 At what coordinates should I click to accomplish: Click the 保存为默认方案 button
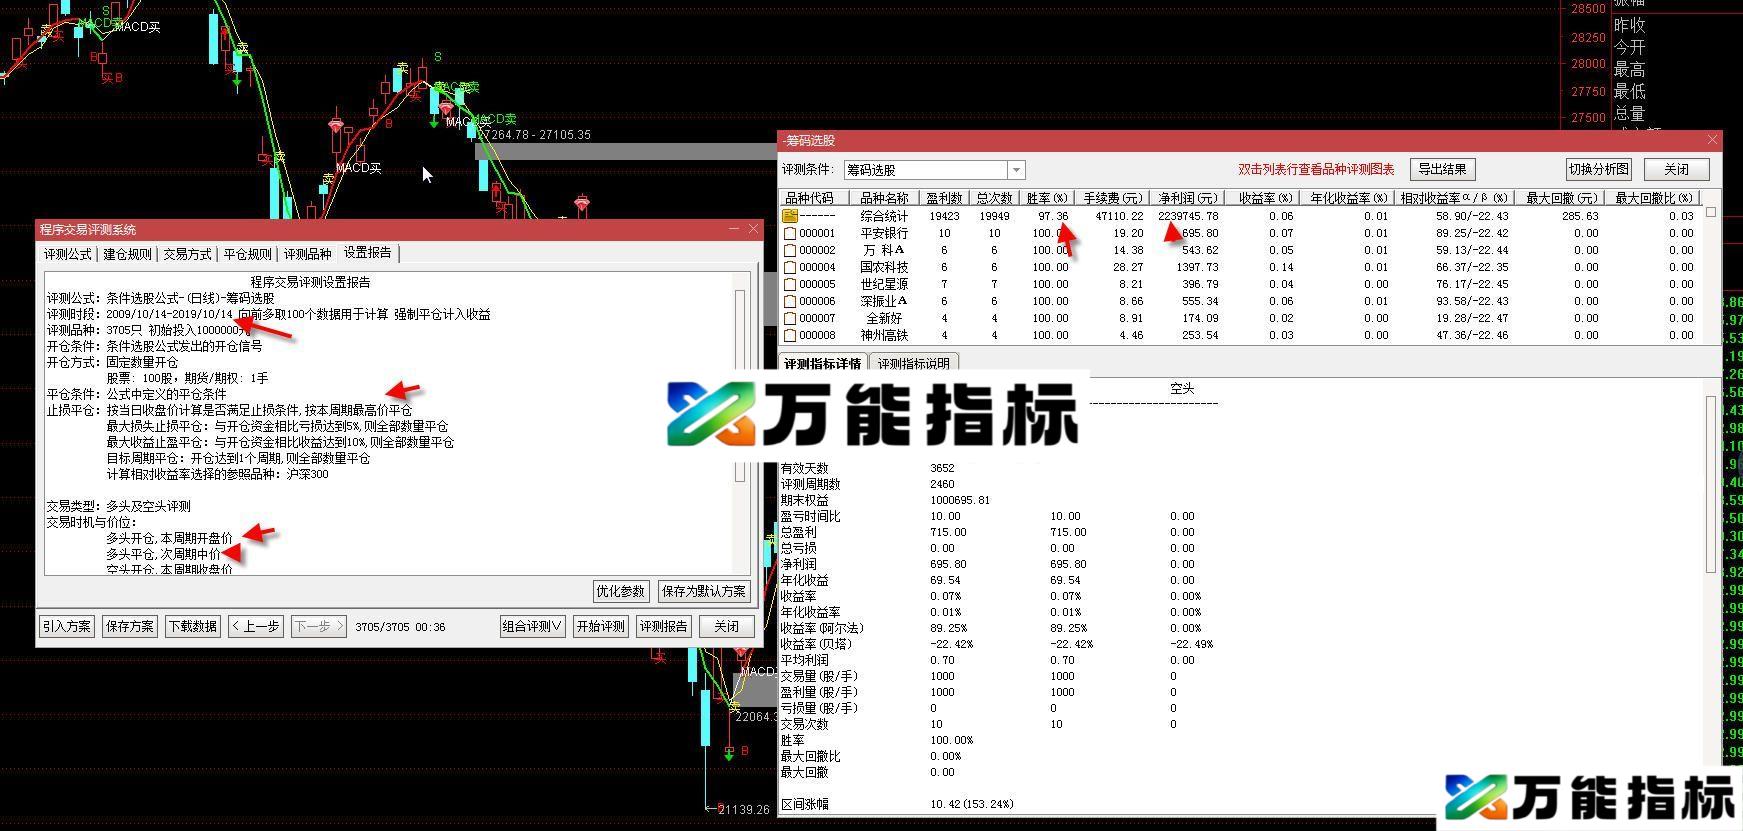coord(704,591)
